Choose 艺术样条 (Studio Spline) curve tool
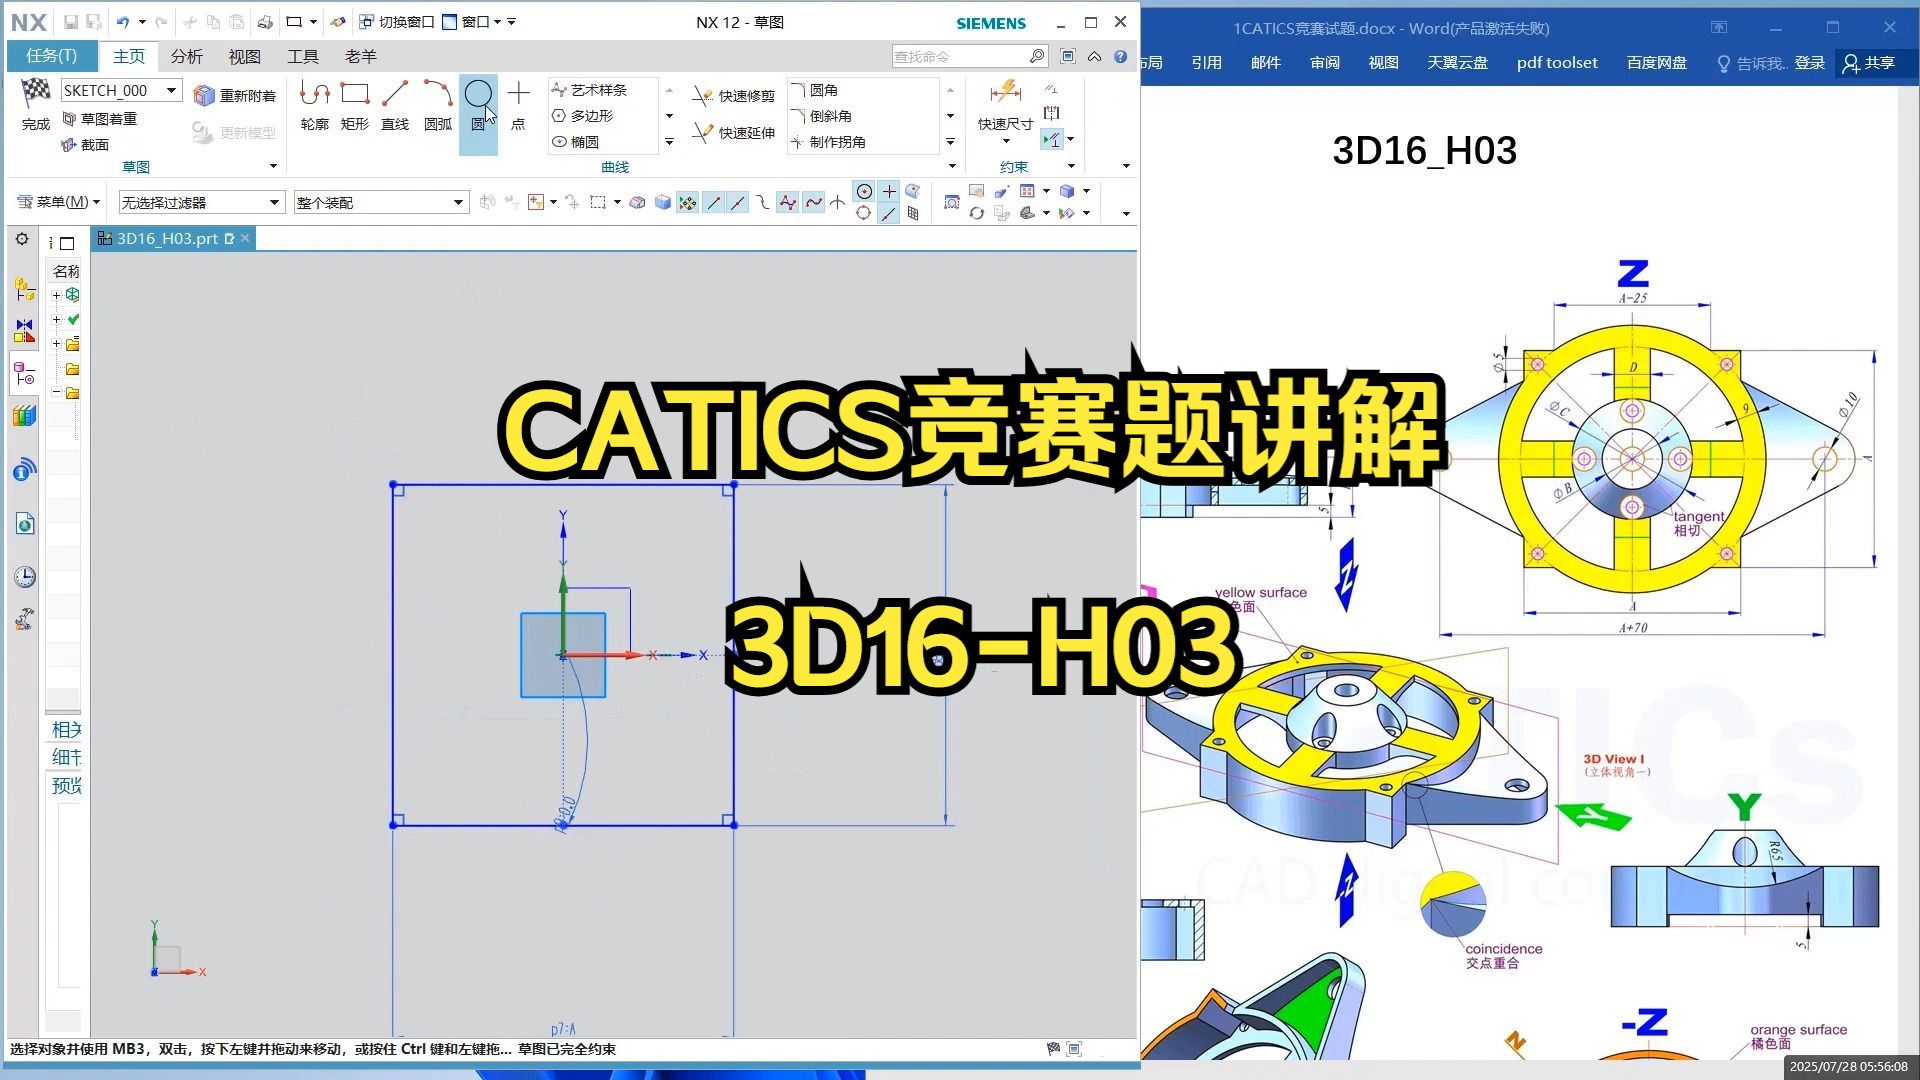The width and height of the screenshot is (1920, 1080). coord(590,90)
